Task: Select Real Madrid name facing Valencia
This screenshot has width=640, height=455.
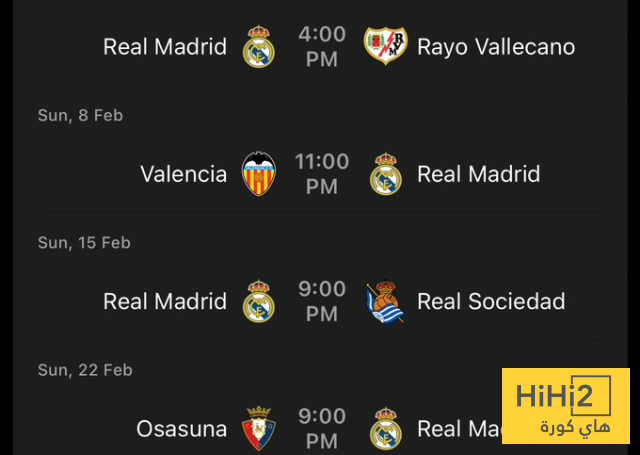Action: click(x=478, y=174)
